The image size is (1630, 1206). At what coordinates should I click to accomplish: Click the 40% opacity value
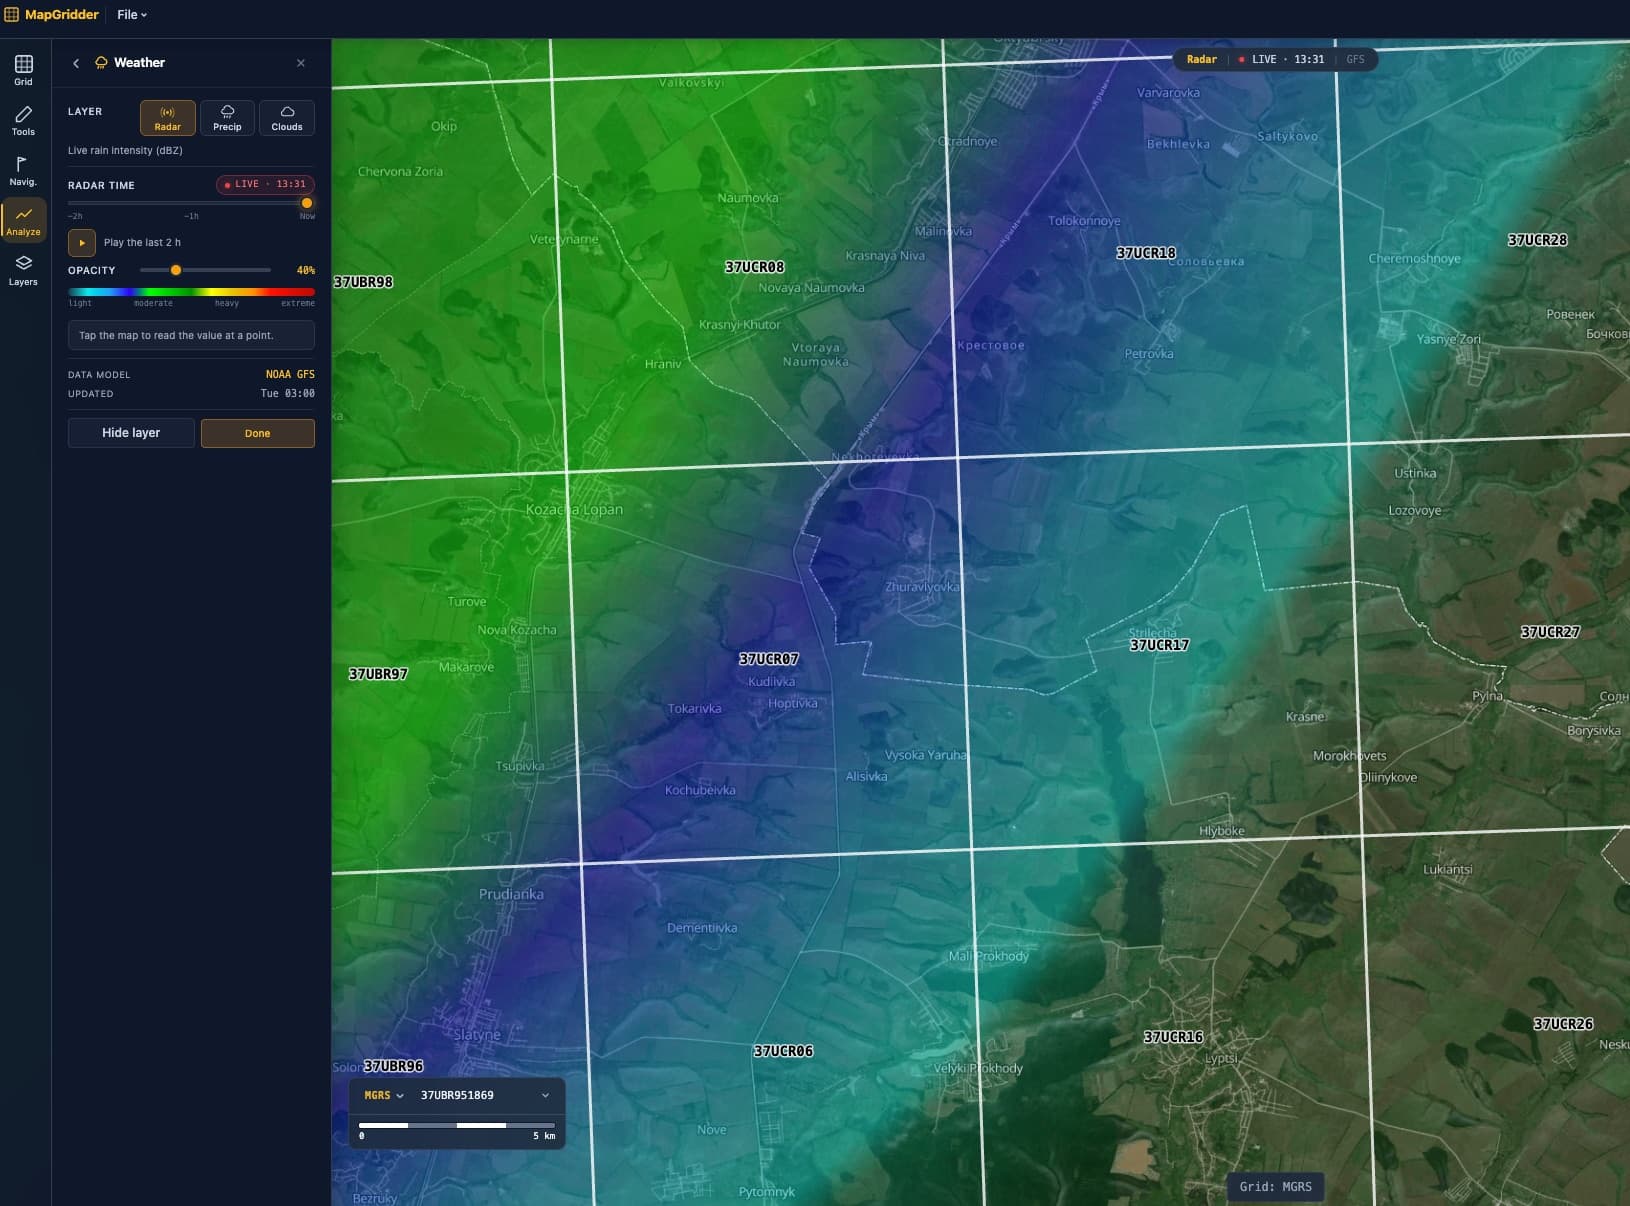tap(305, 270)
